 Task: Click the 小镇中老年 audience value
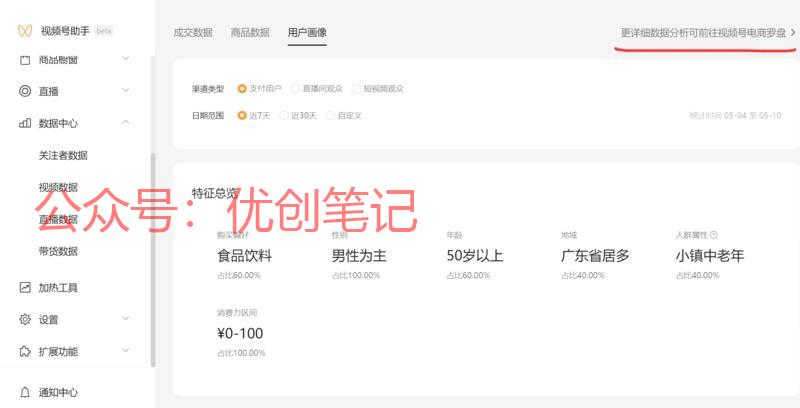tap(710, 256)
